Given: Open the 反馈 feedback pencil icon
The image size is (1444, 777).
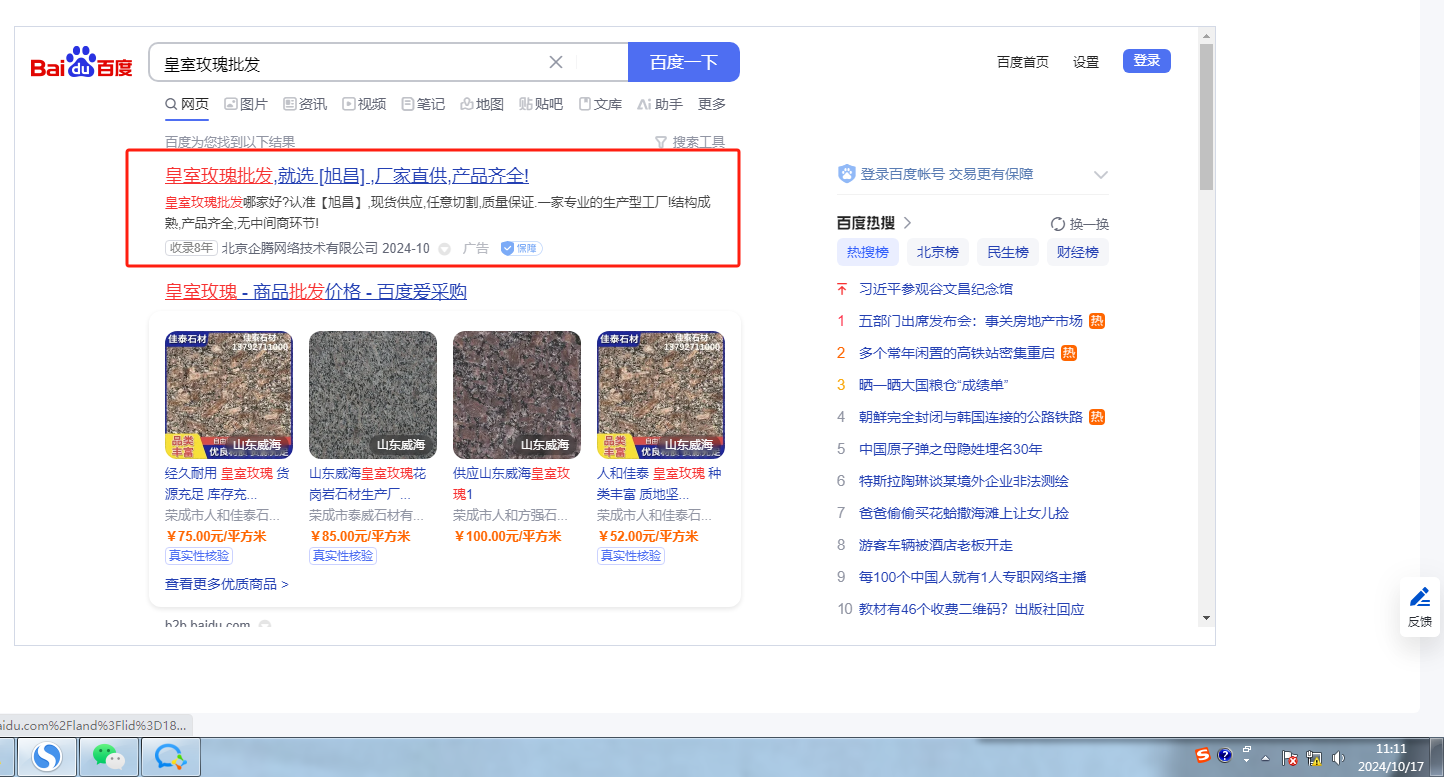Looking at the screenshot, I should 1419,598.
